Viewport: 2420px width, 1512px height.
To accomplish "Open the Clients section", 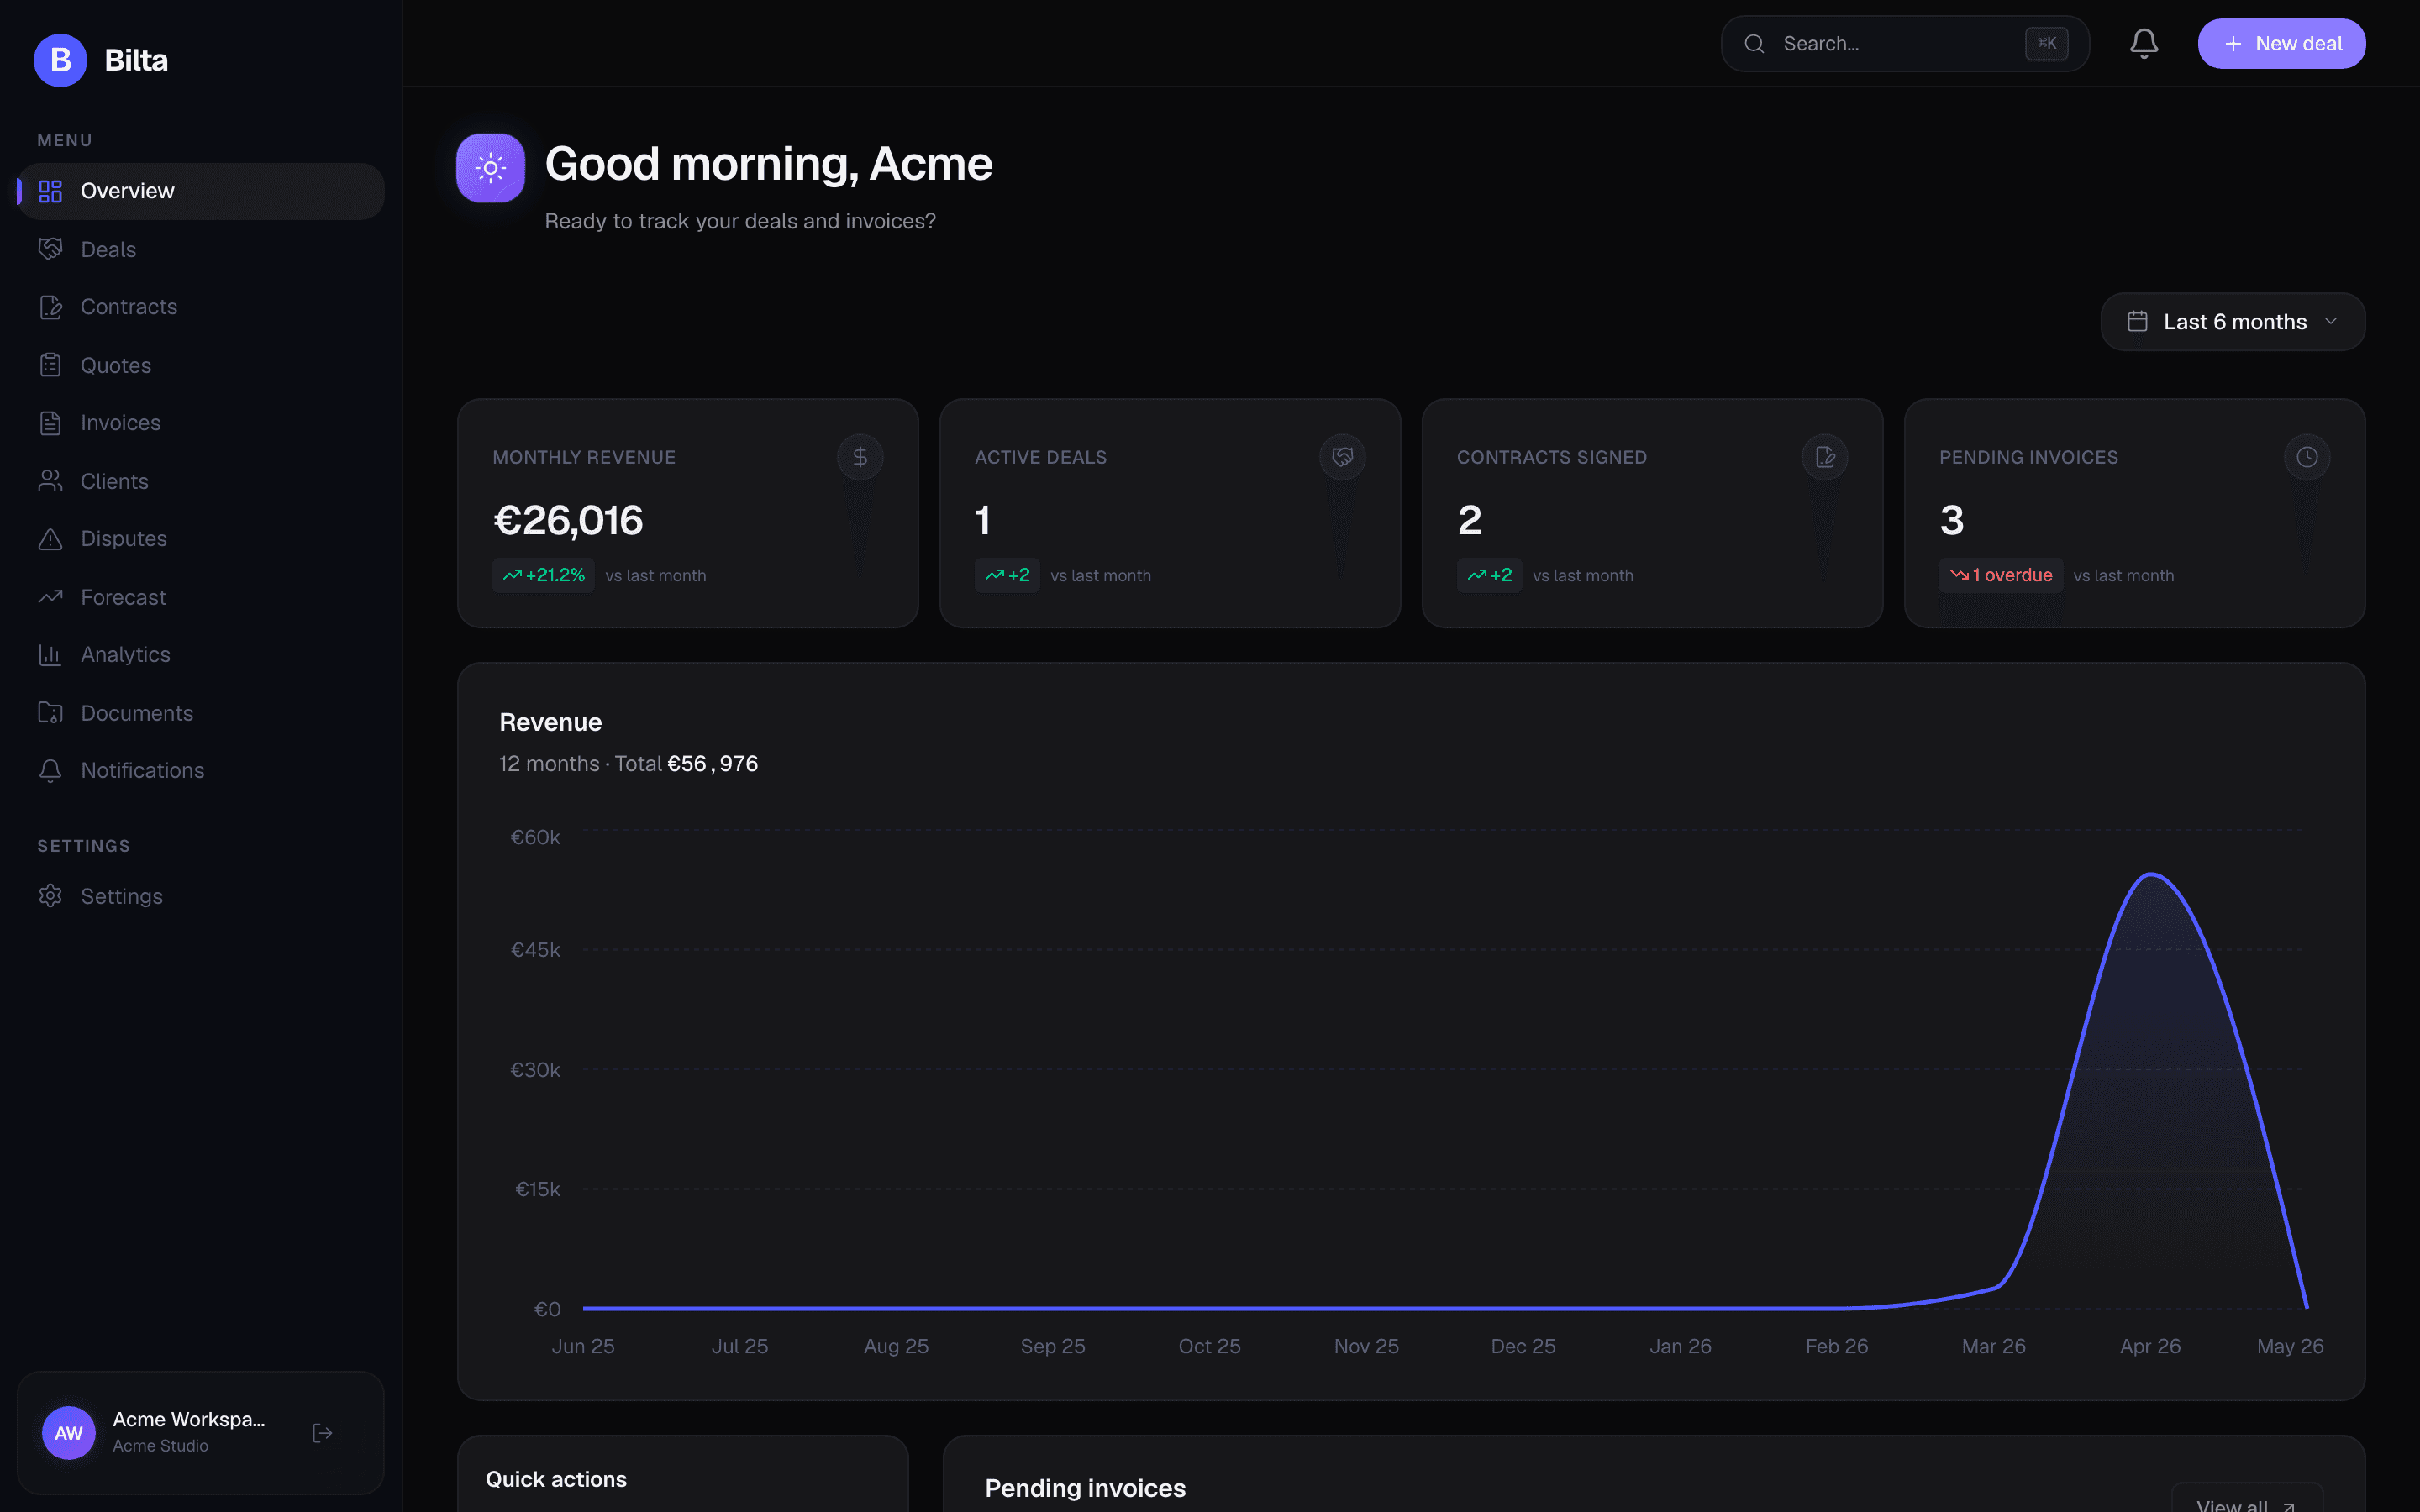I will (201, 481).
